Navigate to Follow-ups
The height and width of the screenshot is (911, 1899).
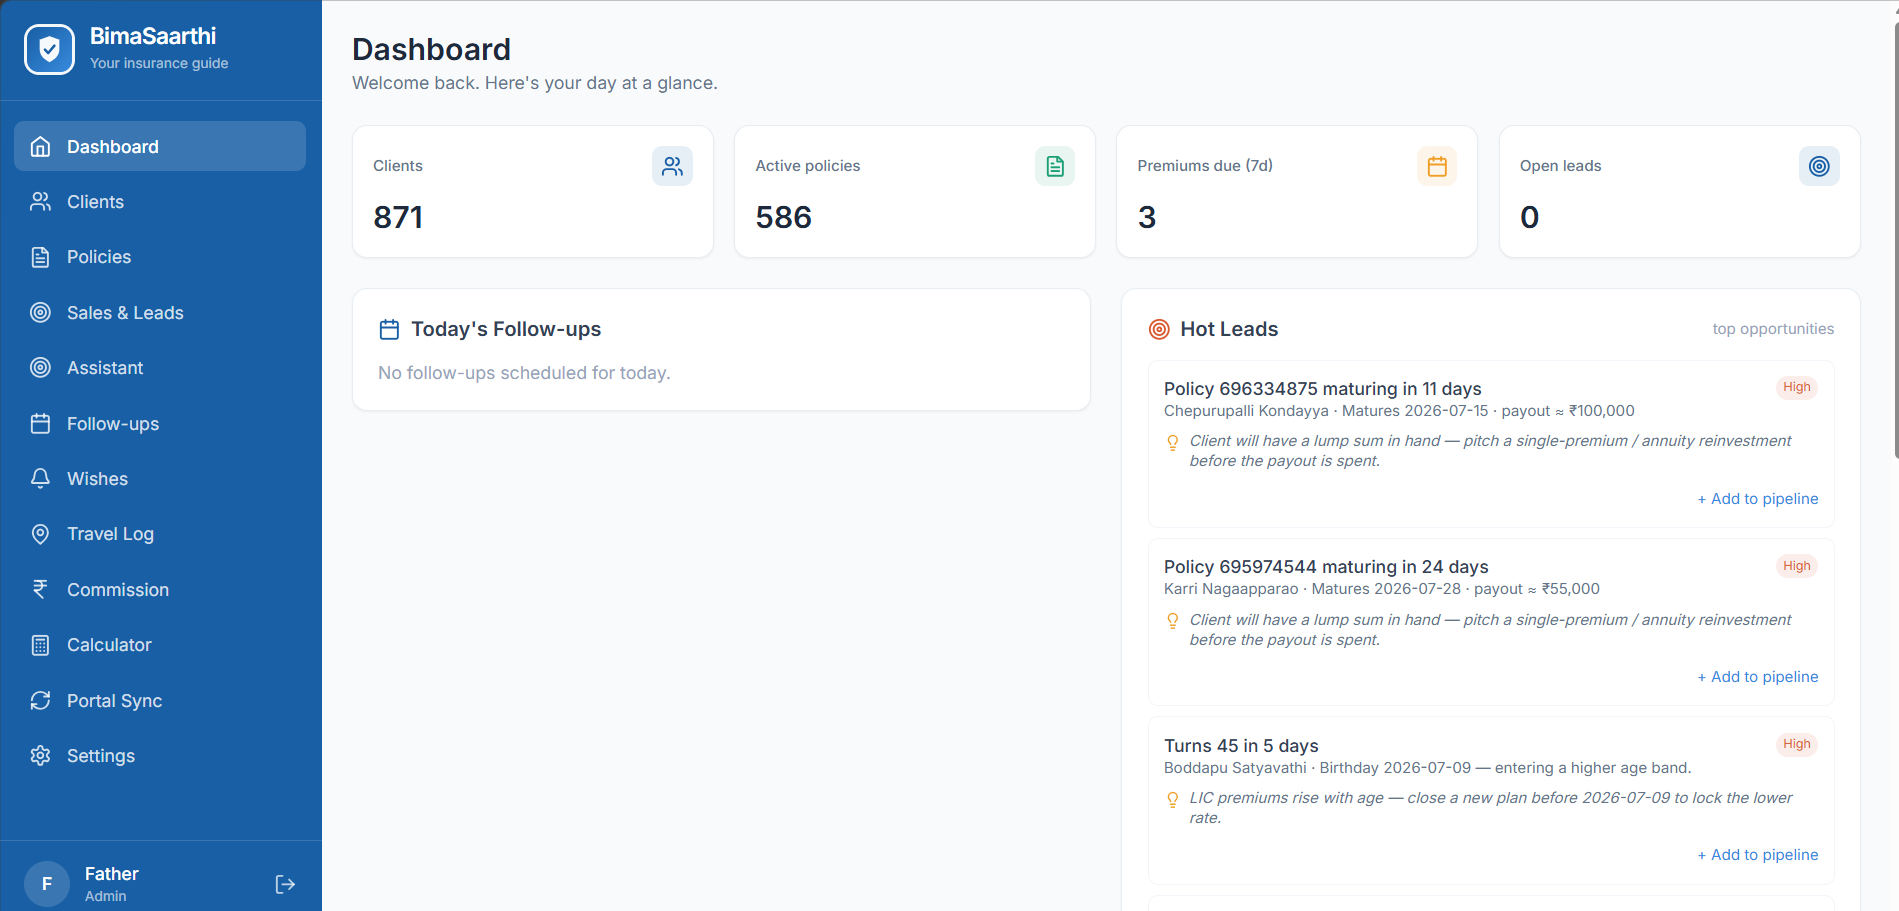click(x=160, y=424)
